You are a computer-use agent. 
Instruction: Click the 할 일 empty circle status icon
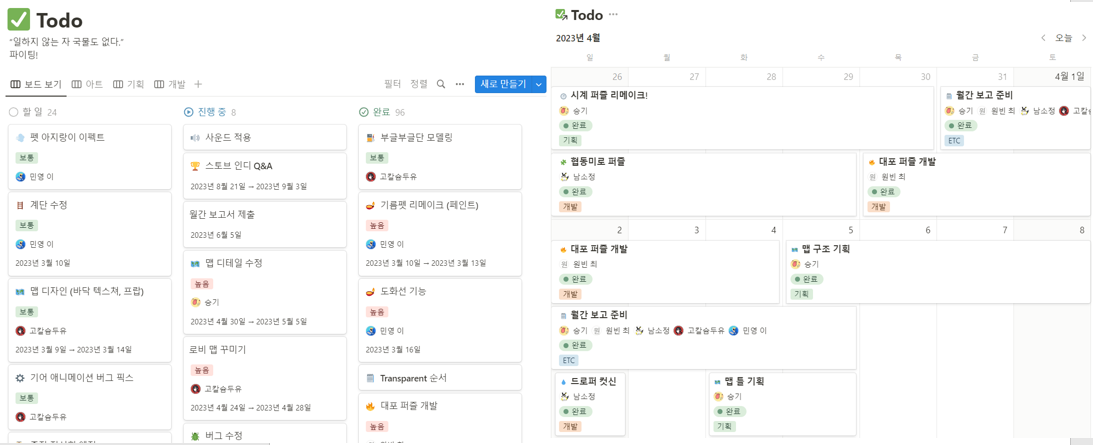(13, 112)
